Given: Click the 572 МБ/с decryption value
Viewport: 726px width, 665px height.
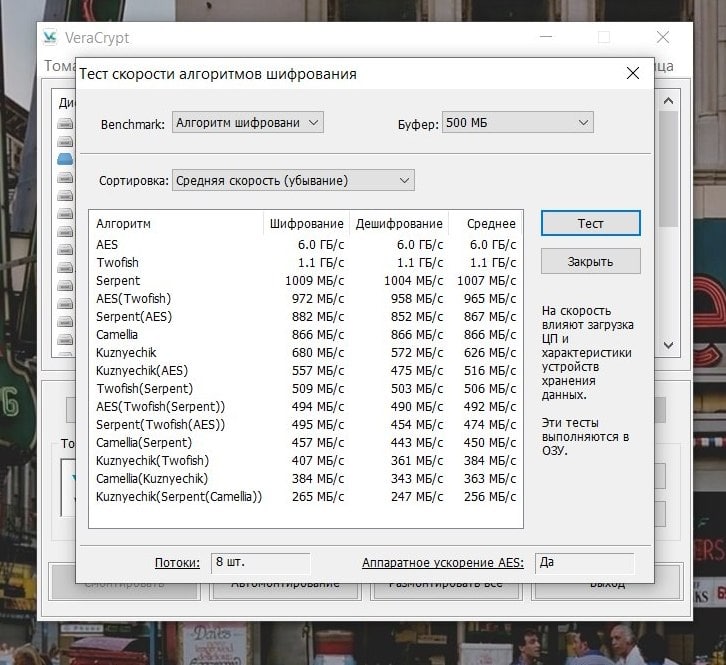Looking at the screenshot, I should click(x=417, y=353).
